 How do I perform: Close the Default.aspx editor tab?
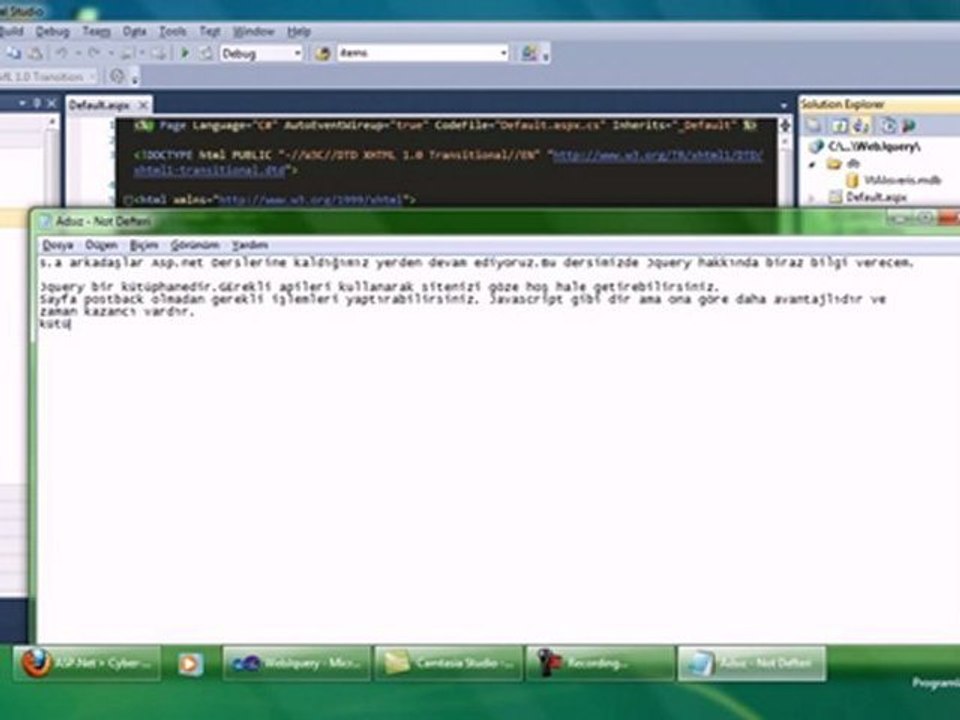pyautogui.click(x=143, y=105)
